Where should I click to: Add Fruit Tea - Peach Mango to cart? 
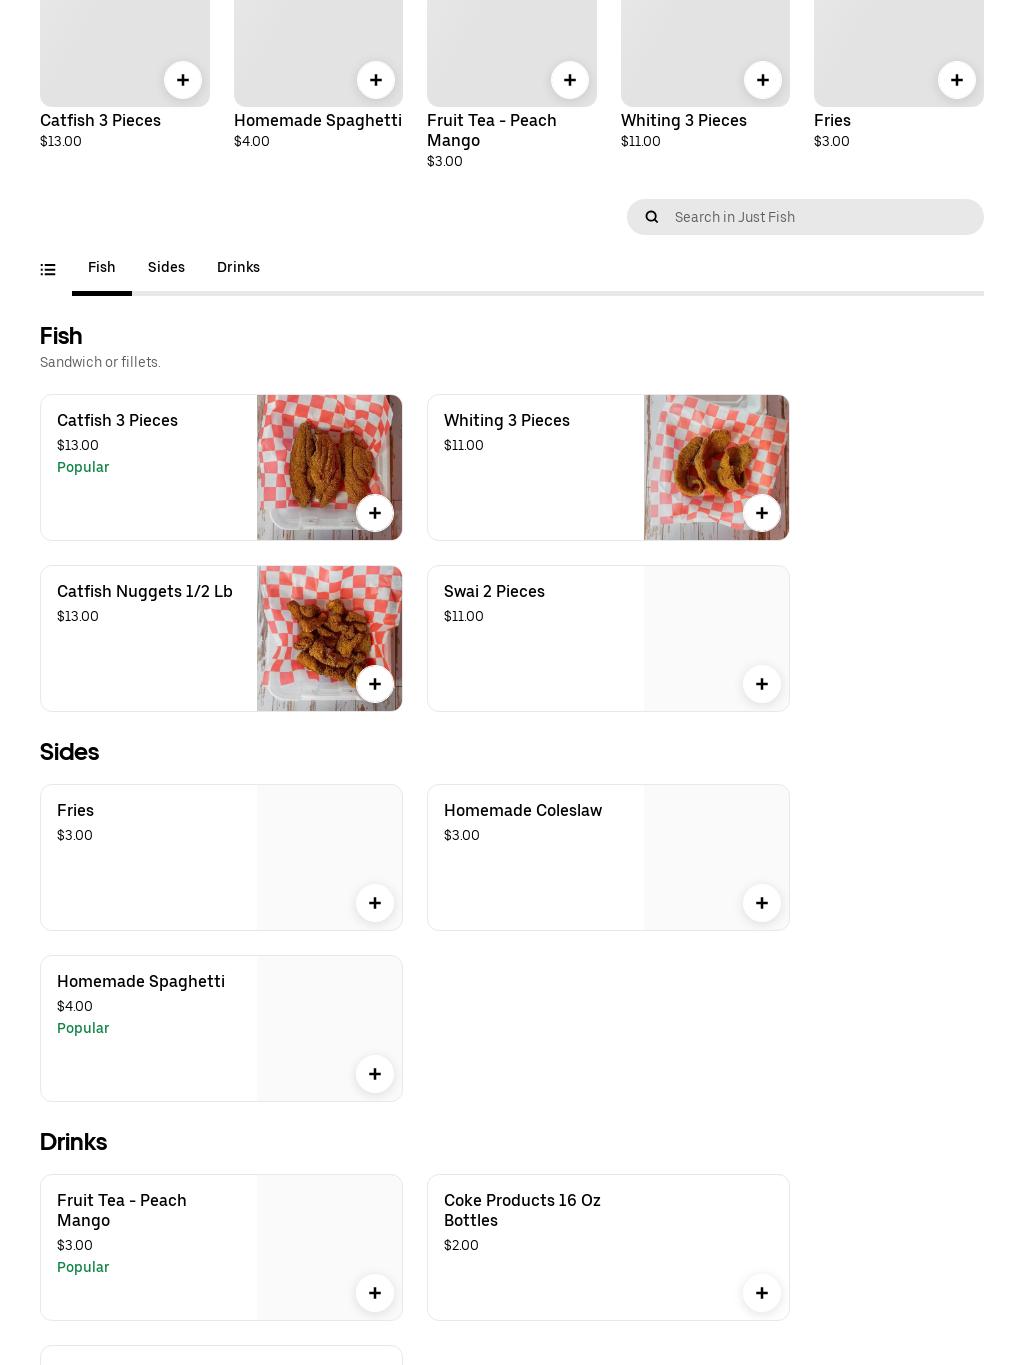click(x=375, y=1292)
